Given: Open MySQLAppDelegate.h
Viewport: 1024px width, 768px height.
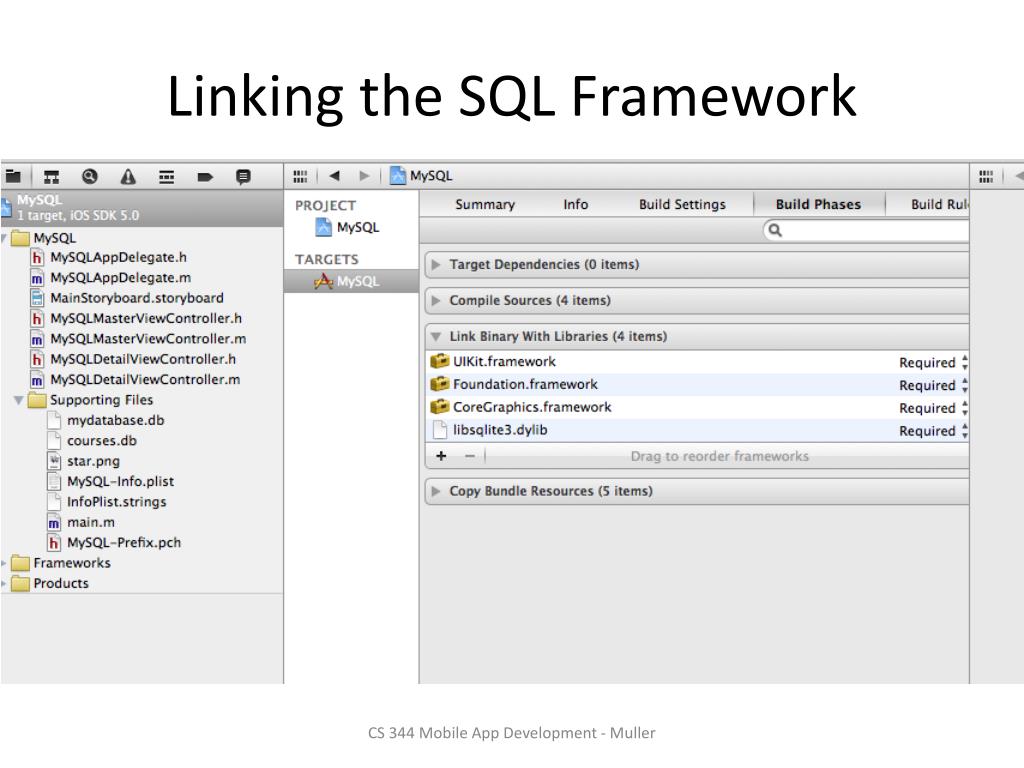Looking at the screenshot, I should tap(118, 257).
